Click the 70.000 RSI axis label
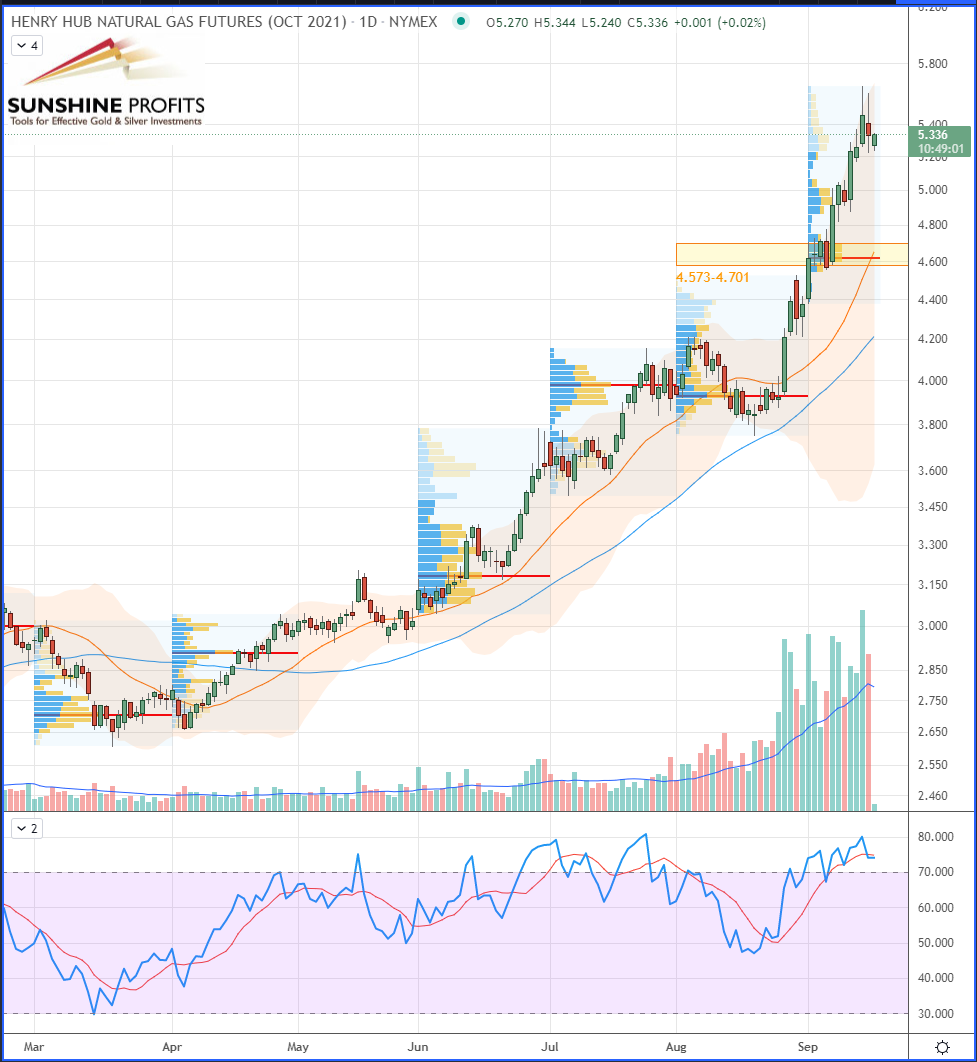Viewport: 977px width, 1062px height. click(935, 872)
